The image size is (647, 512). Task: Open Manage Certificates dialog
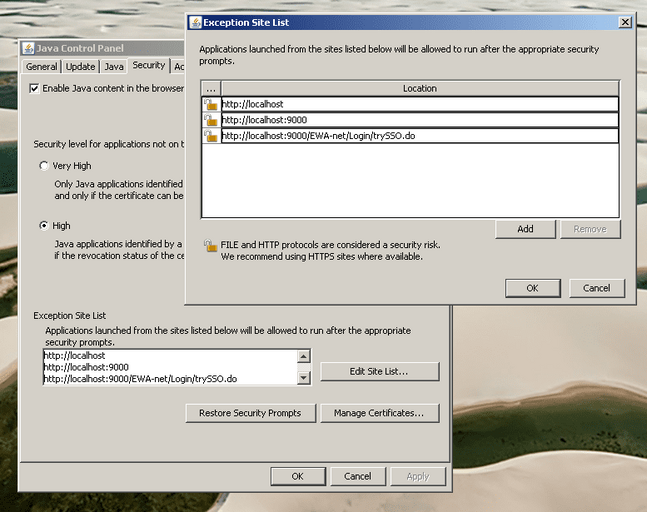tap(379, 413)
